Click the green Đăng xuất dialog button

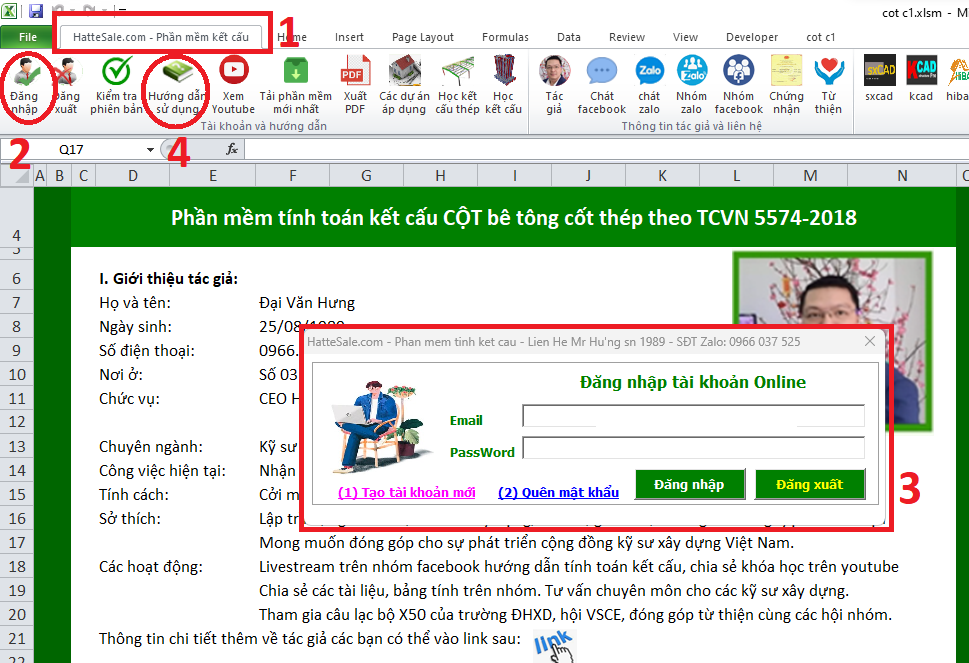(810, 484)
